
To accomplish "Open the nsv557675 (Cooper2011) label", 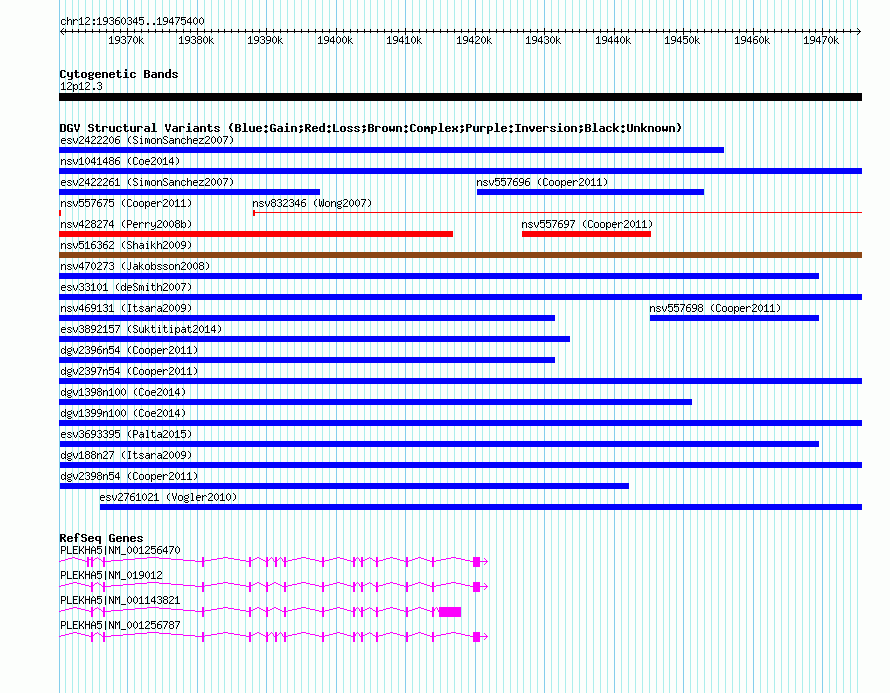I will coord(126,203).
